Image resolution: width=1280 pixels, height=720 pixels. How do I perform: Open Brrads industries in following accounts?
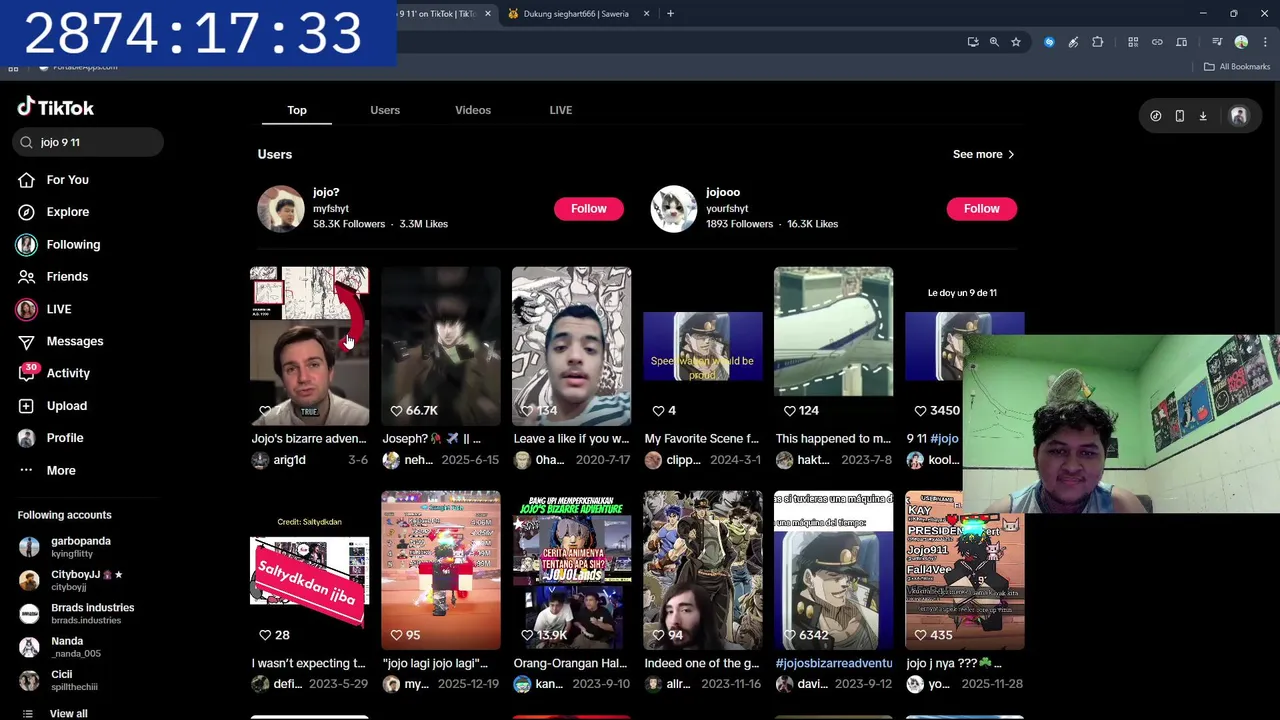tap(80, 613)
